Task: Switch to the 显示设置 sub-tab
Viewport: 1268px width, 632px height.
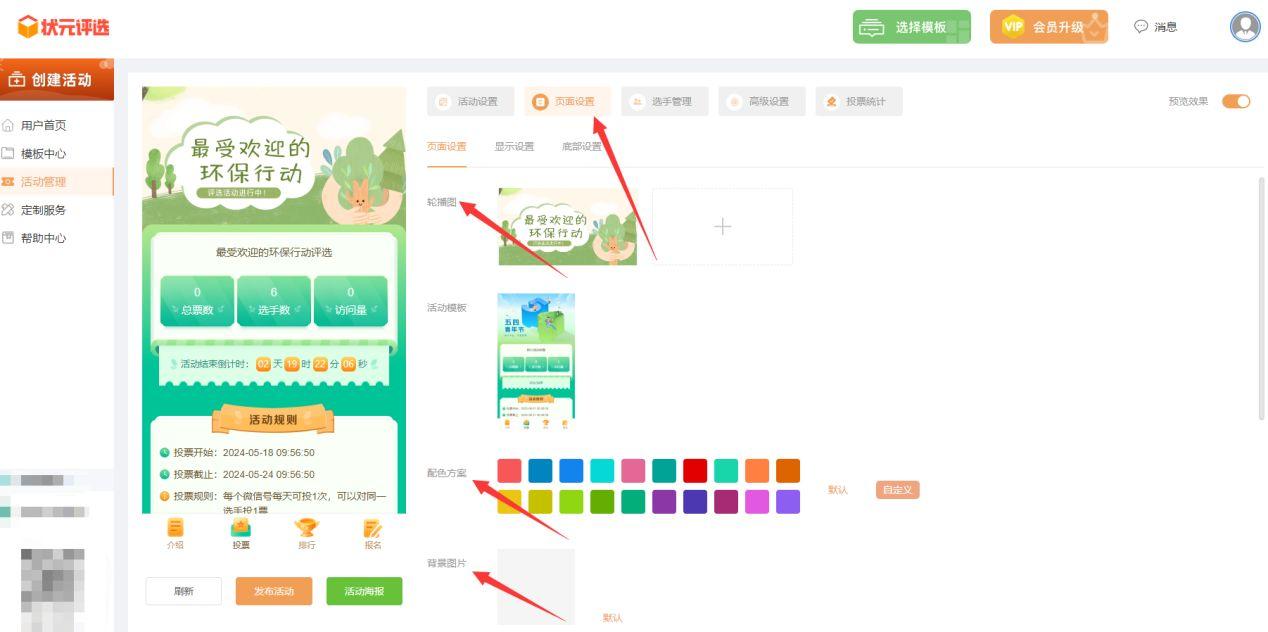Action: 512,145
